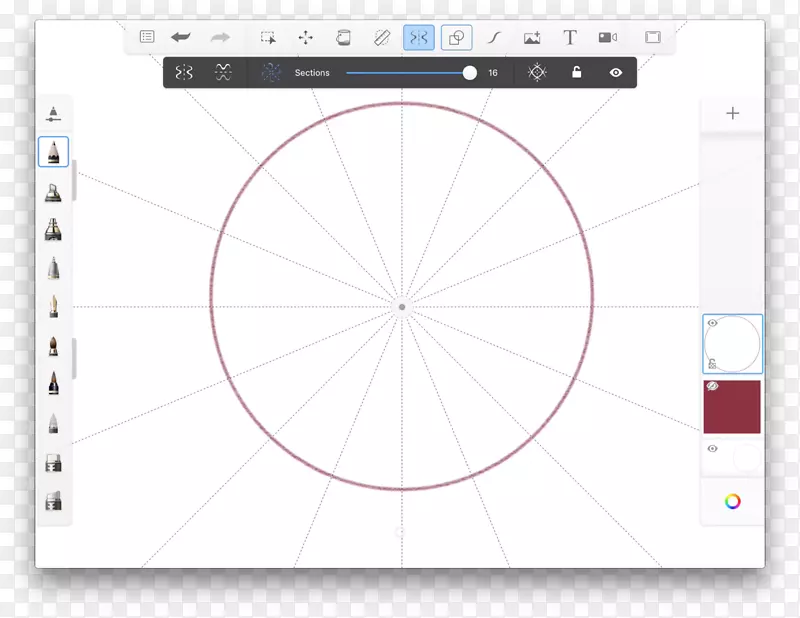Select the Pencil brush
This screenshot has width=800, height=618.
tap(53, 152)
